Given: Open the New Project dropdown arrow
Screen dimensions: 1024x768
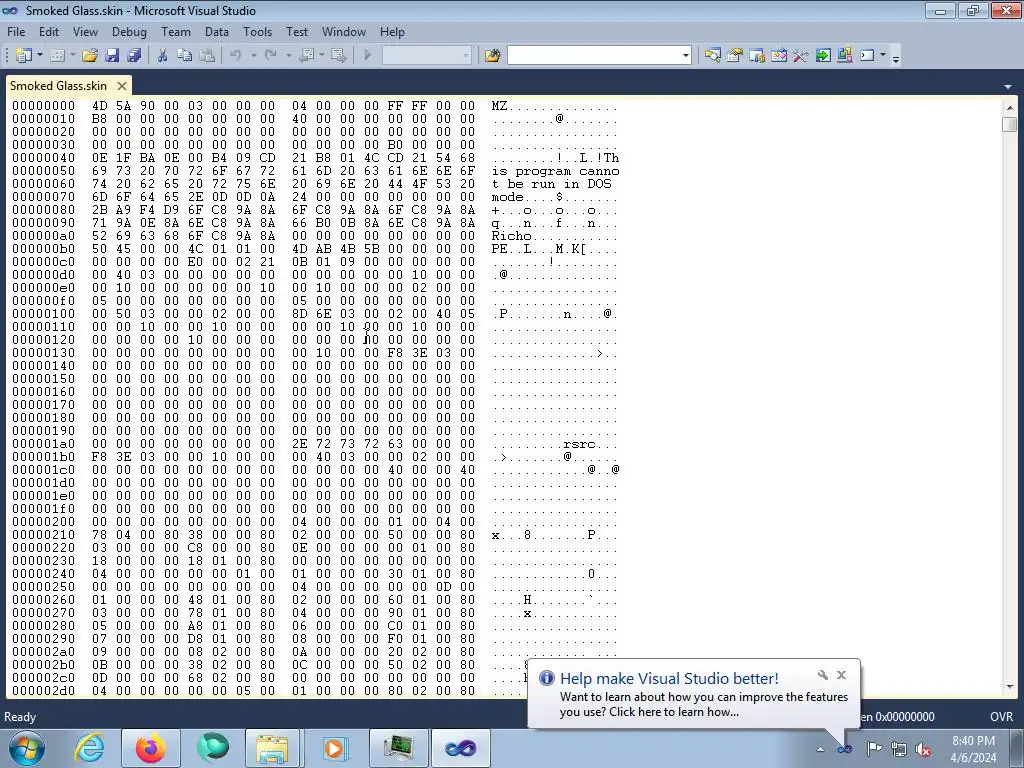Looking at the screenshot, I should [40, 56].
